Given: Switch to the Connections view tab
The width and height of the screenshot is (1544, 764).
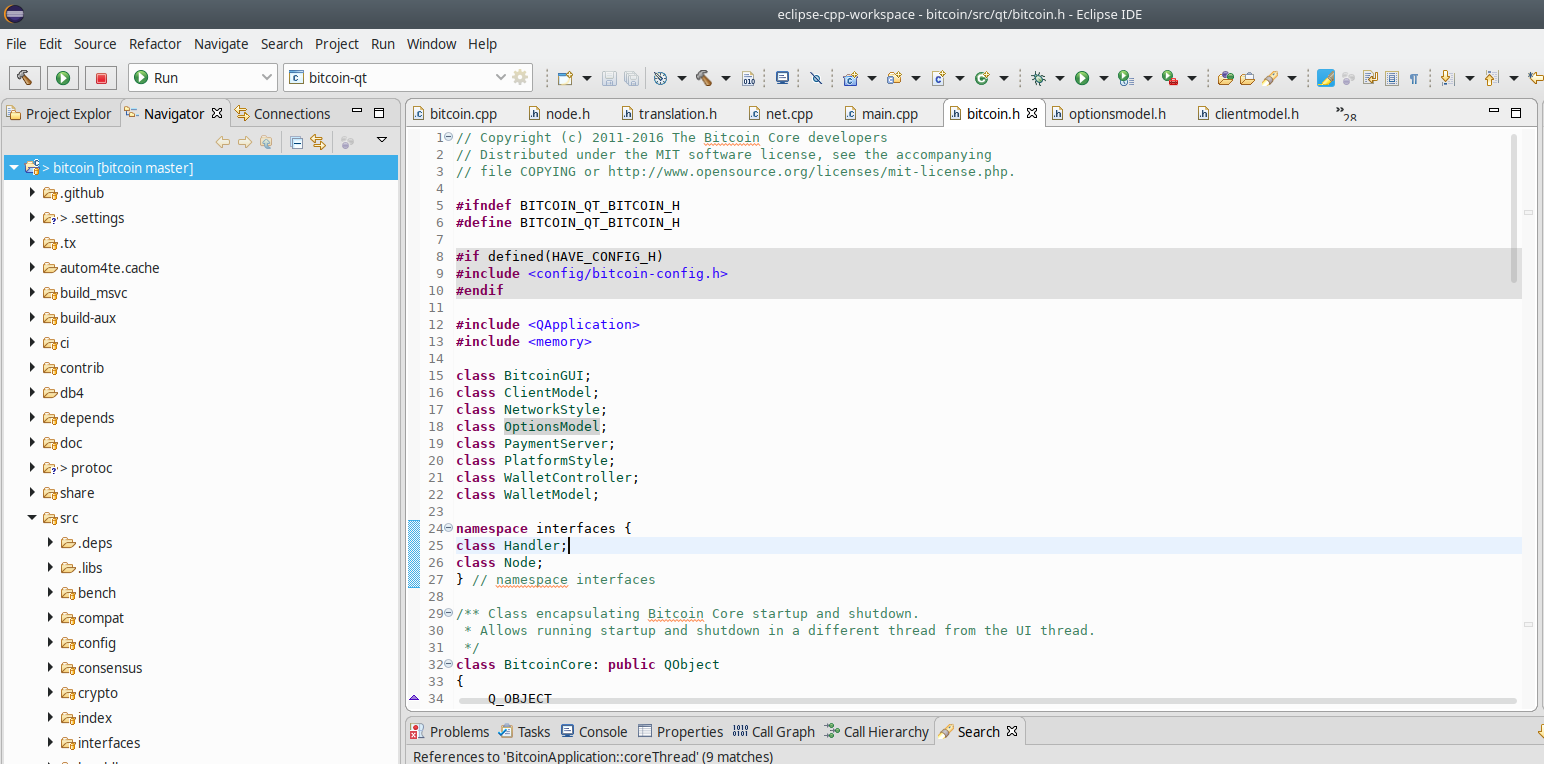Looking at the screenshot, I should click(x=282, y=114).
